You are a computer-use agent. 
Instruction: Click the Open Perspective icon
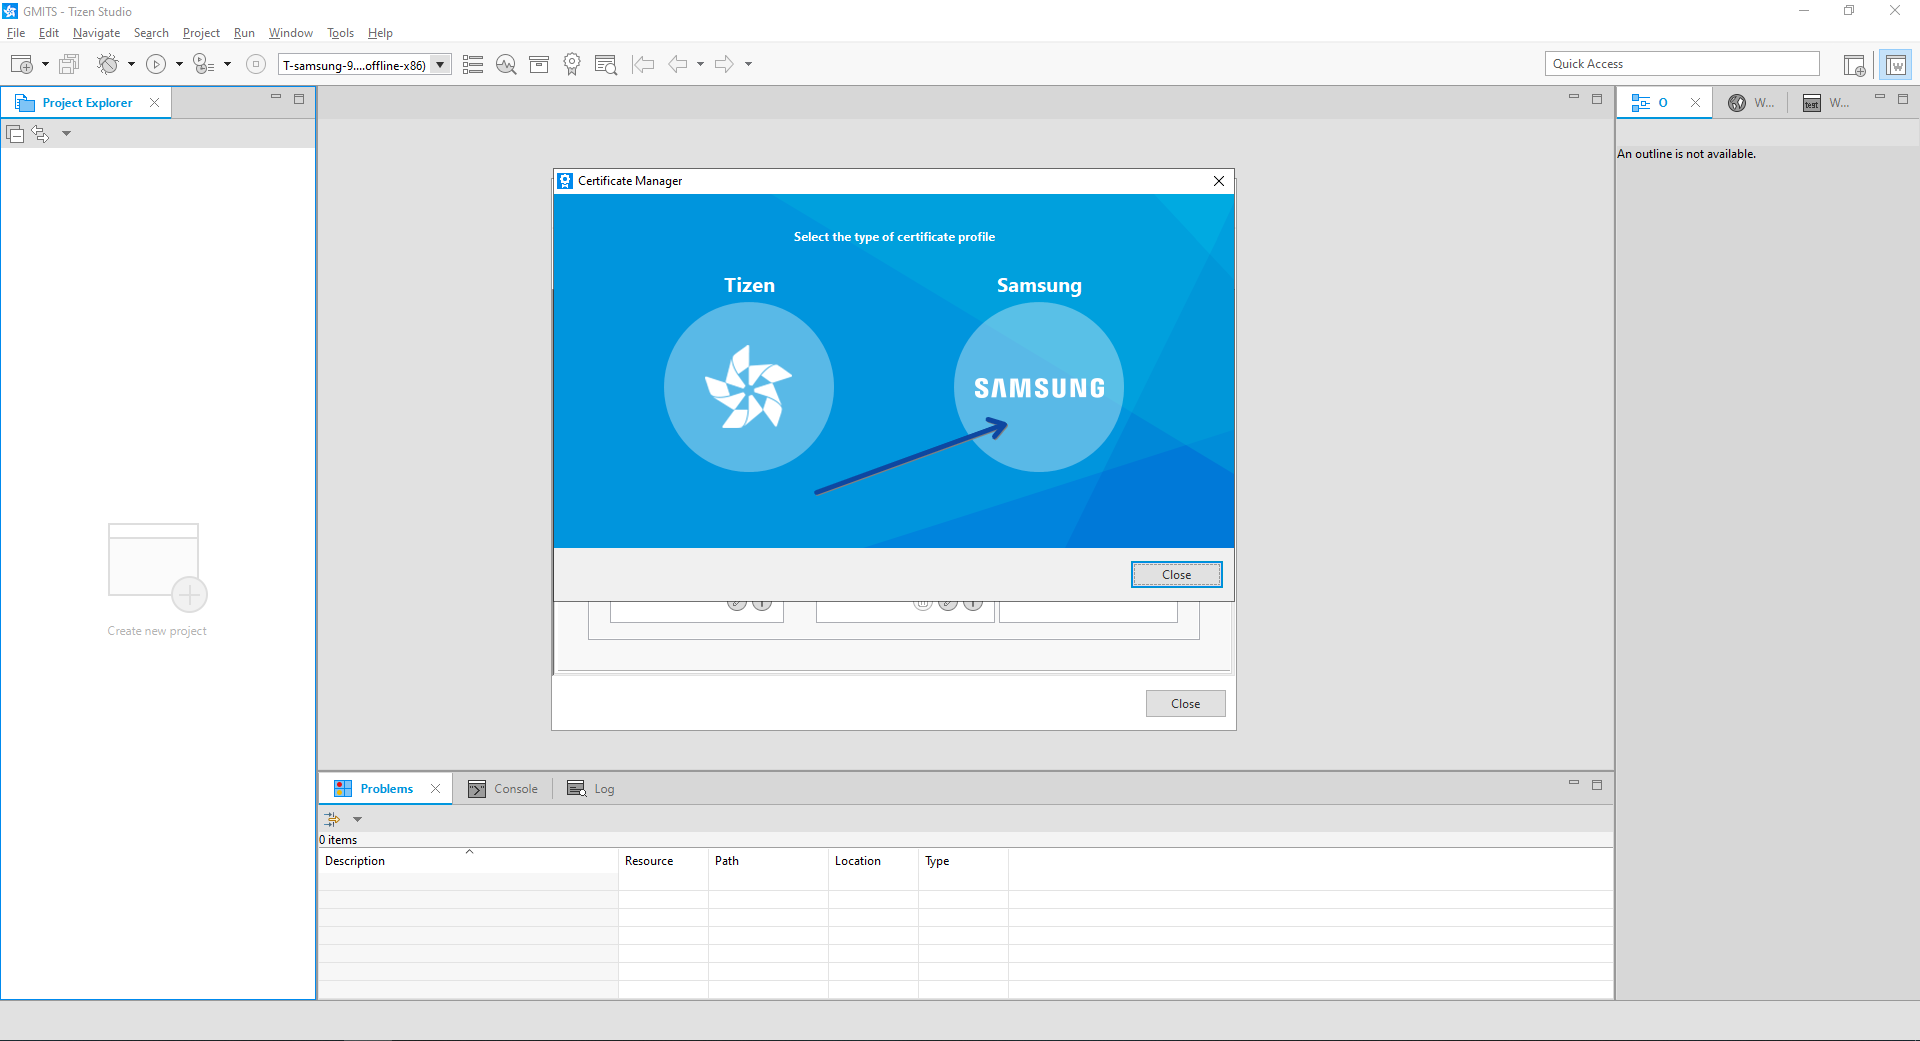click(x=1854, y=65)
